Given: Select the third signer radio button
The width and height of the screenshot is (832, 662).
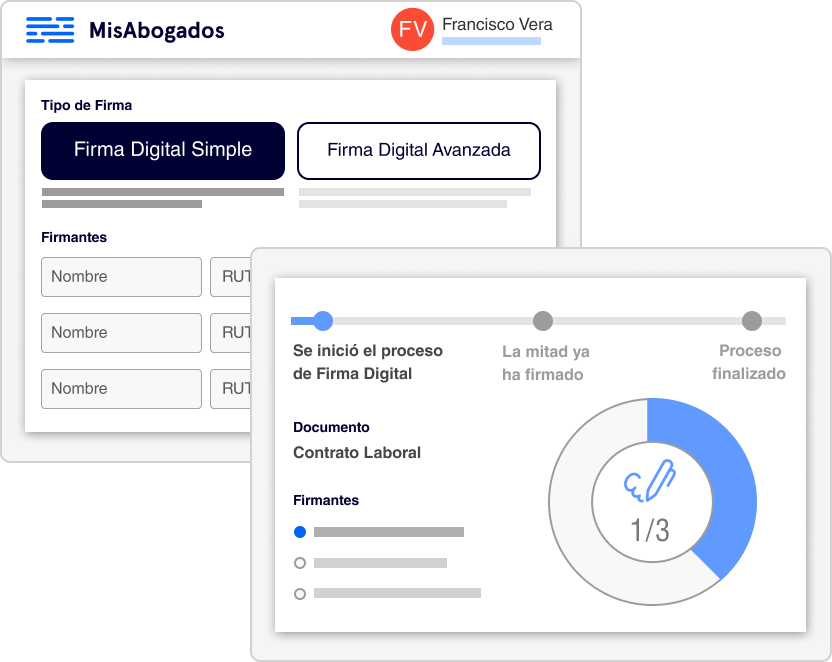Looking at the screenshot, I should click(x=300, y=594).
